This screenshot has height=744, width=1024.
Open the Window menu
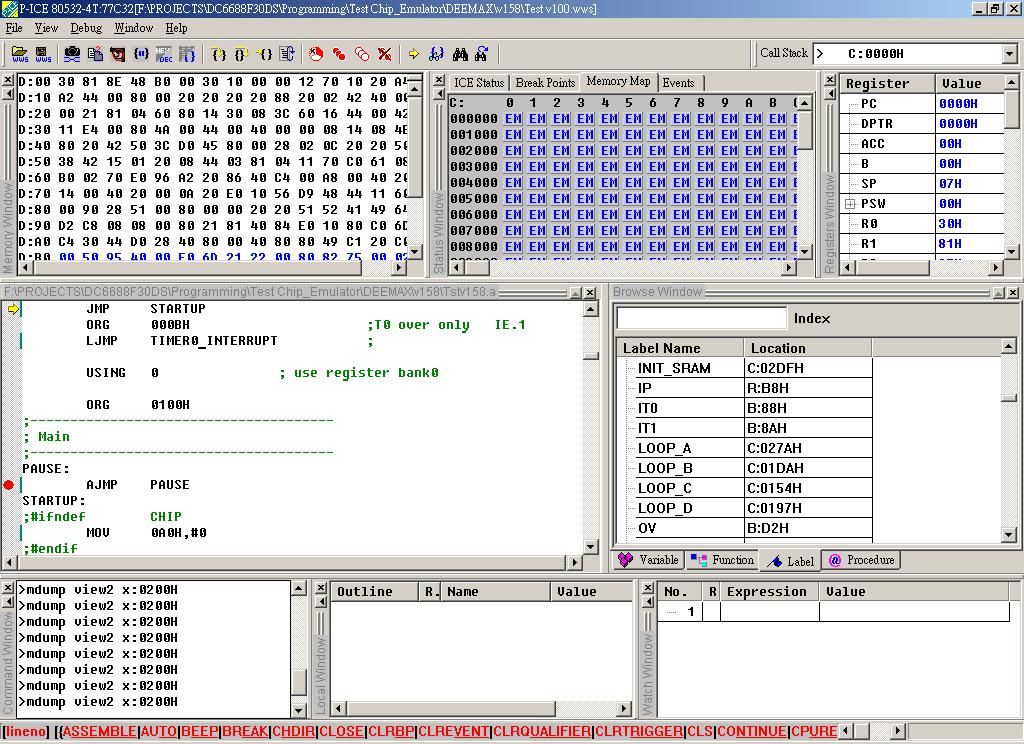[x=134, y=28]
